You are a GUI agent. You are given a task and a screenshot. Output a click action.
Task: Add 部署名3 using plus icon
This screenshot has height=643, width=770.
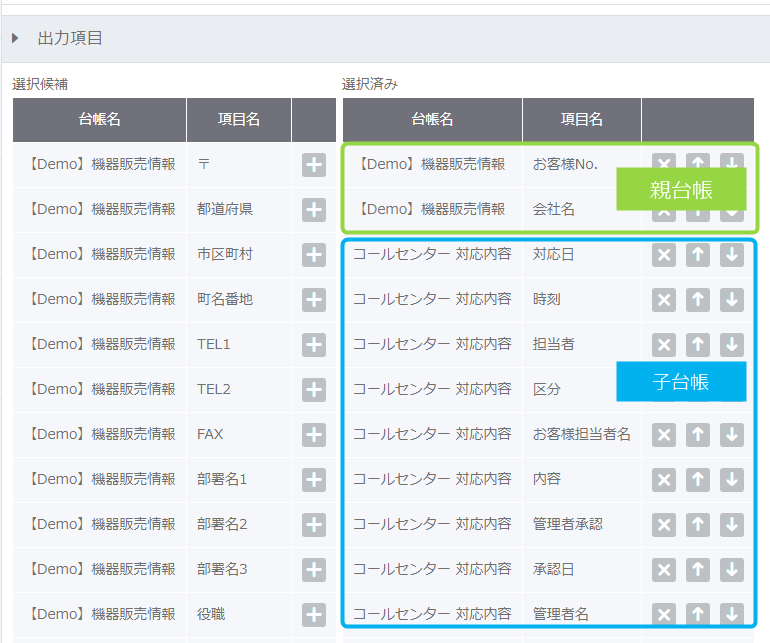(314, 570)
